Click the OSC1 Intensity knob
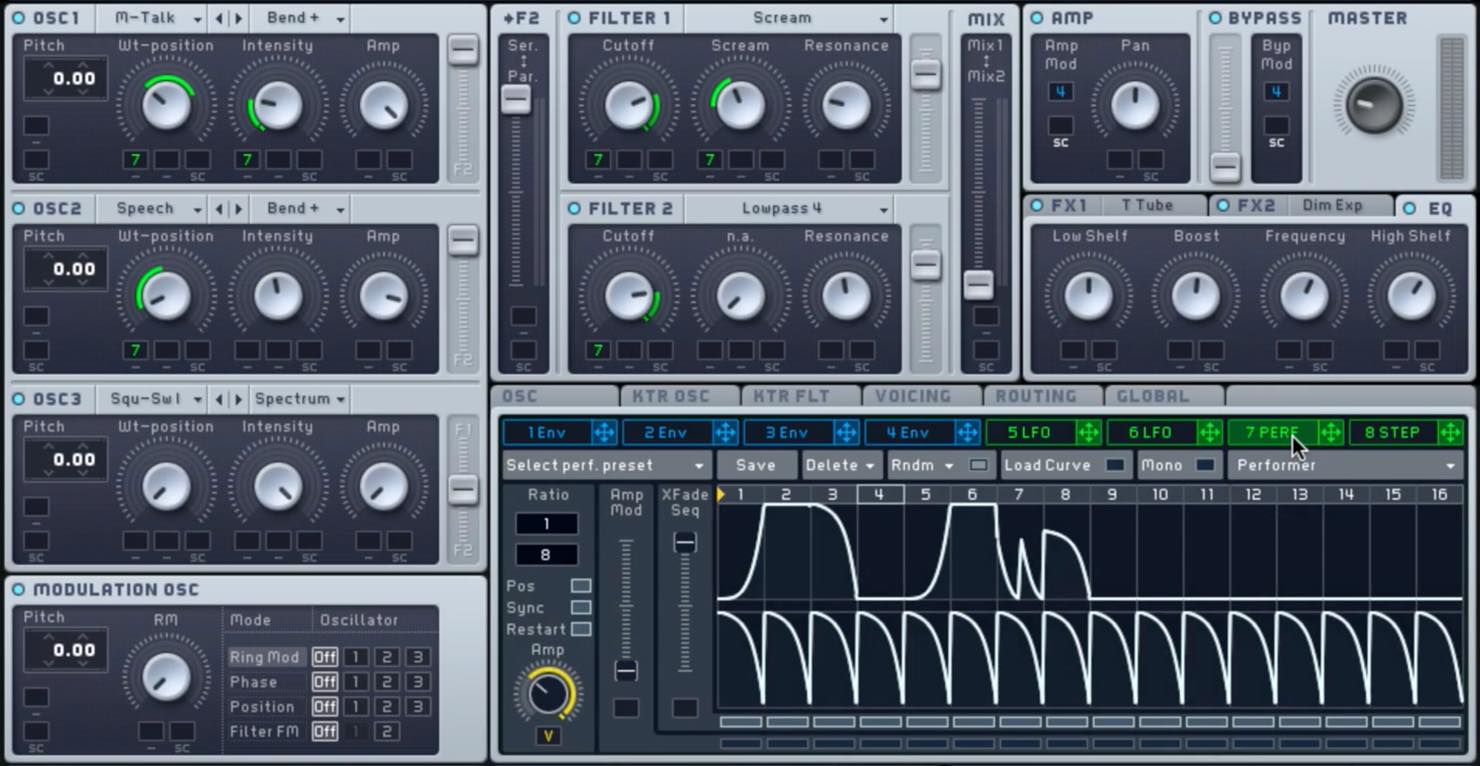 pyautogui.click(x=277, y=105)
